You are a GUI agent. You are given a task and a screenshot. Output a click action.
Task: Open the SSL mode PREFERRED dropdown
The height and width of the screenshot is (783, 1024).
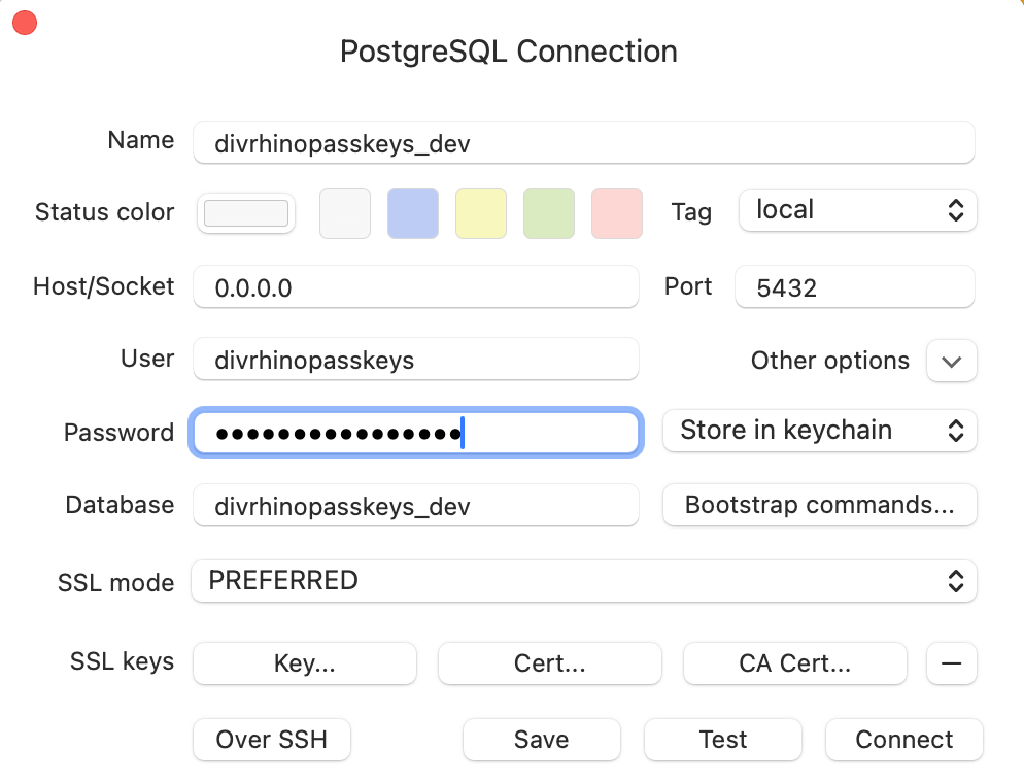coord(584,581)
